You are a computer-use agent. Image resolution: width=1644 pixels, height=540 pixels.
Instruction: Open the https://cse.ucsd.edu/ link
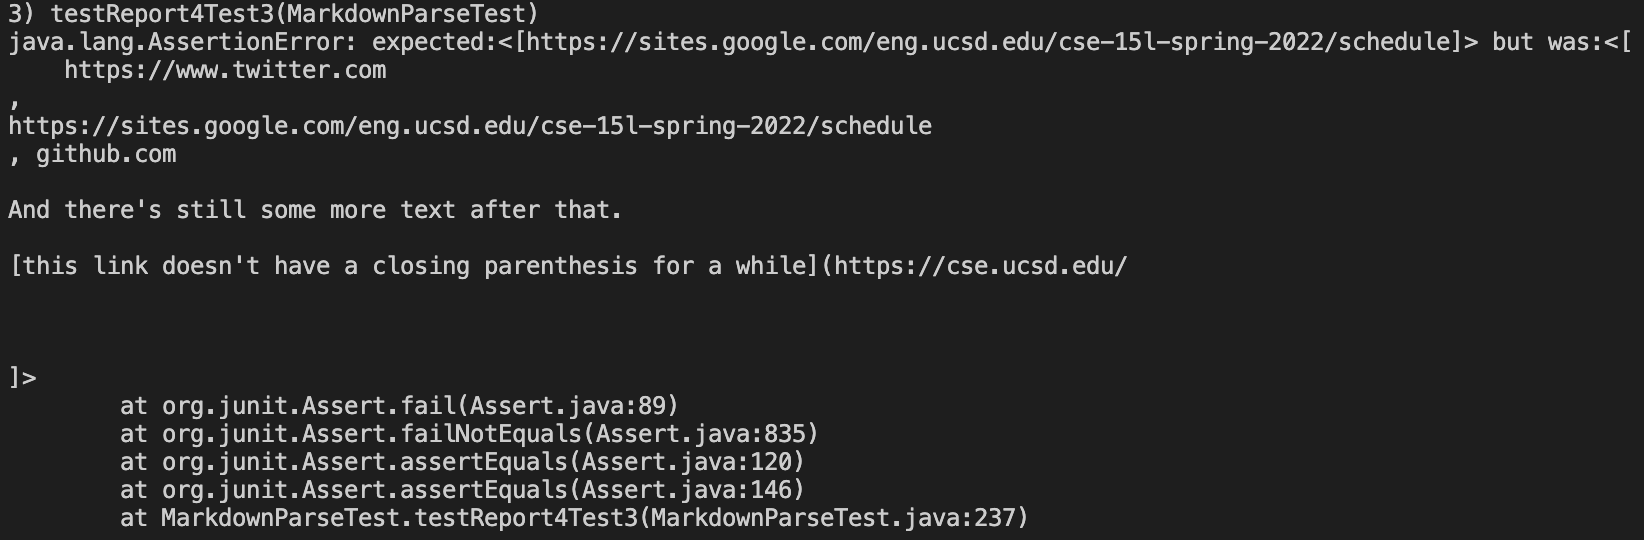pos(980,266)
